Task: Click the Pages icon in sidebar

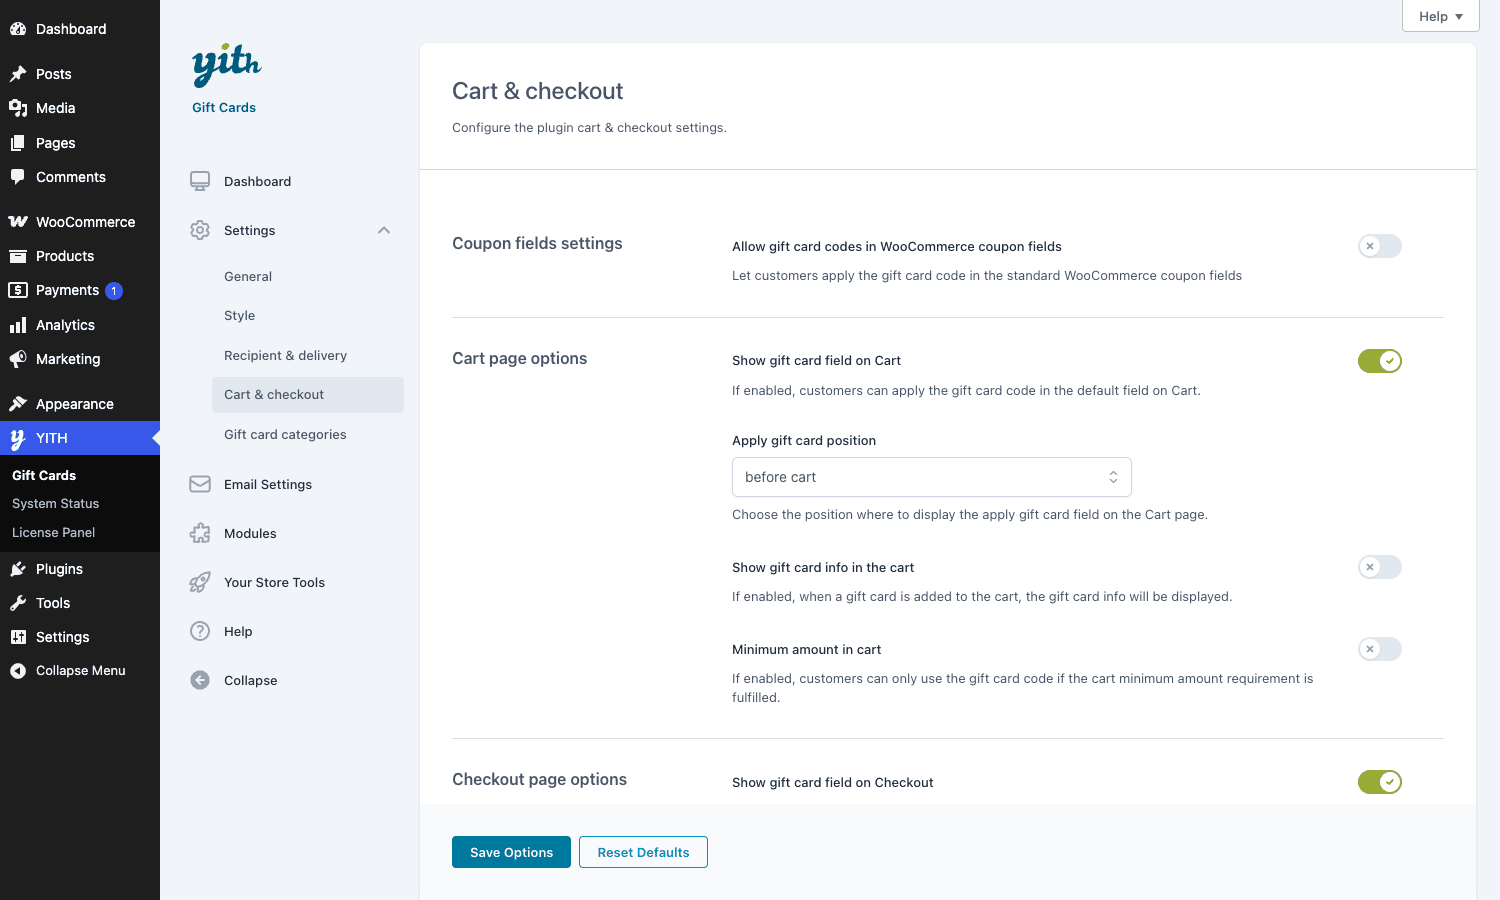Action: coord(18,143)
